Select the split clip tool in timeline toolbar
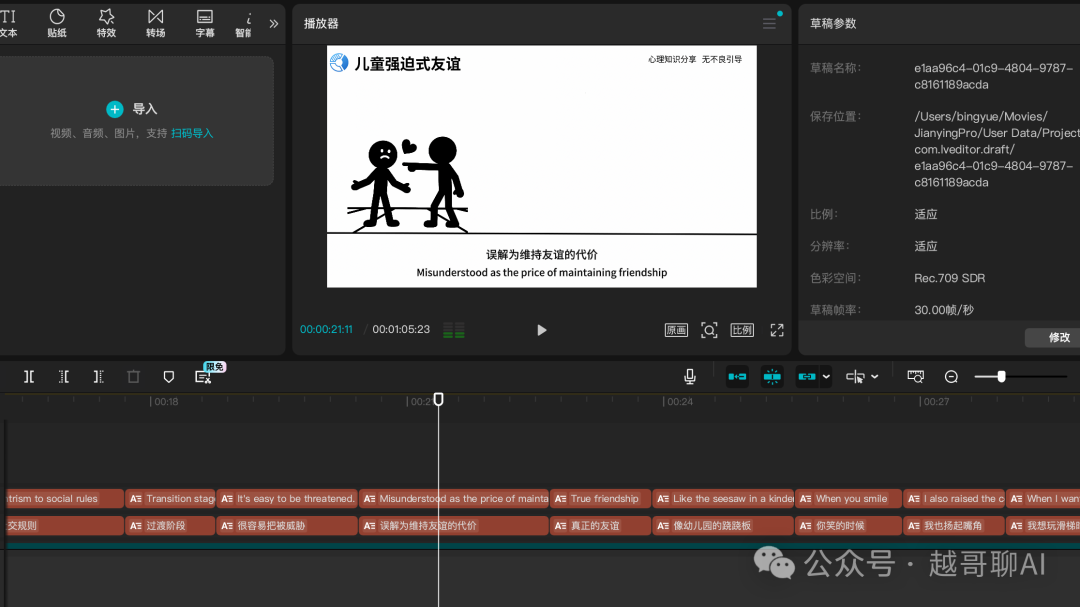Screen dimensions: 1080x607 [x=29, y=376]
